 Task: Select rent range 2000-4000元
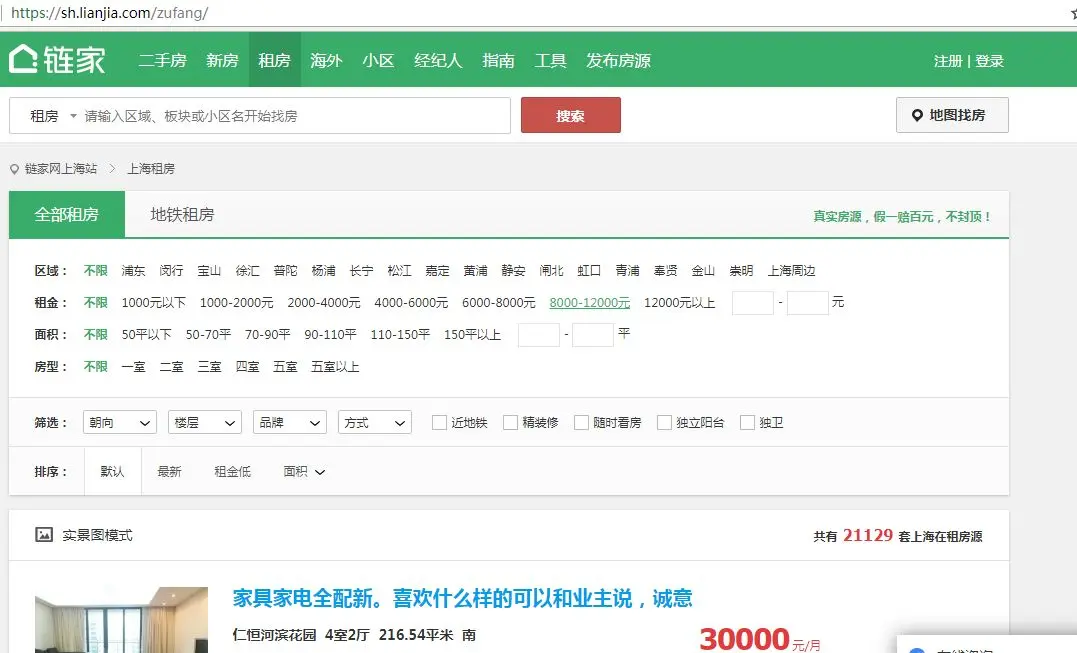[x=324, y=303]
